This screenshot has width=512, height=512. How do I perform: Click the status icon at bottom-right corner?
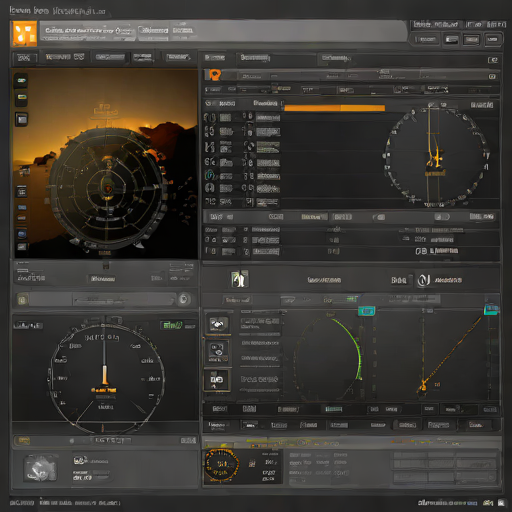(x=501, y=502)
